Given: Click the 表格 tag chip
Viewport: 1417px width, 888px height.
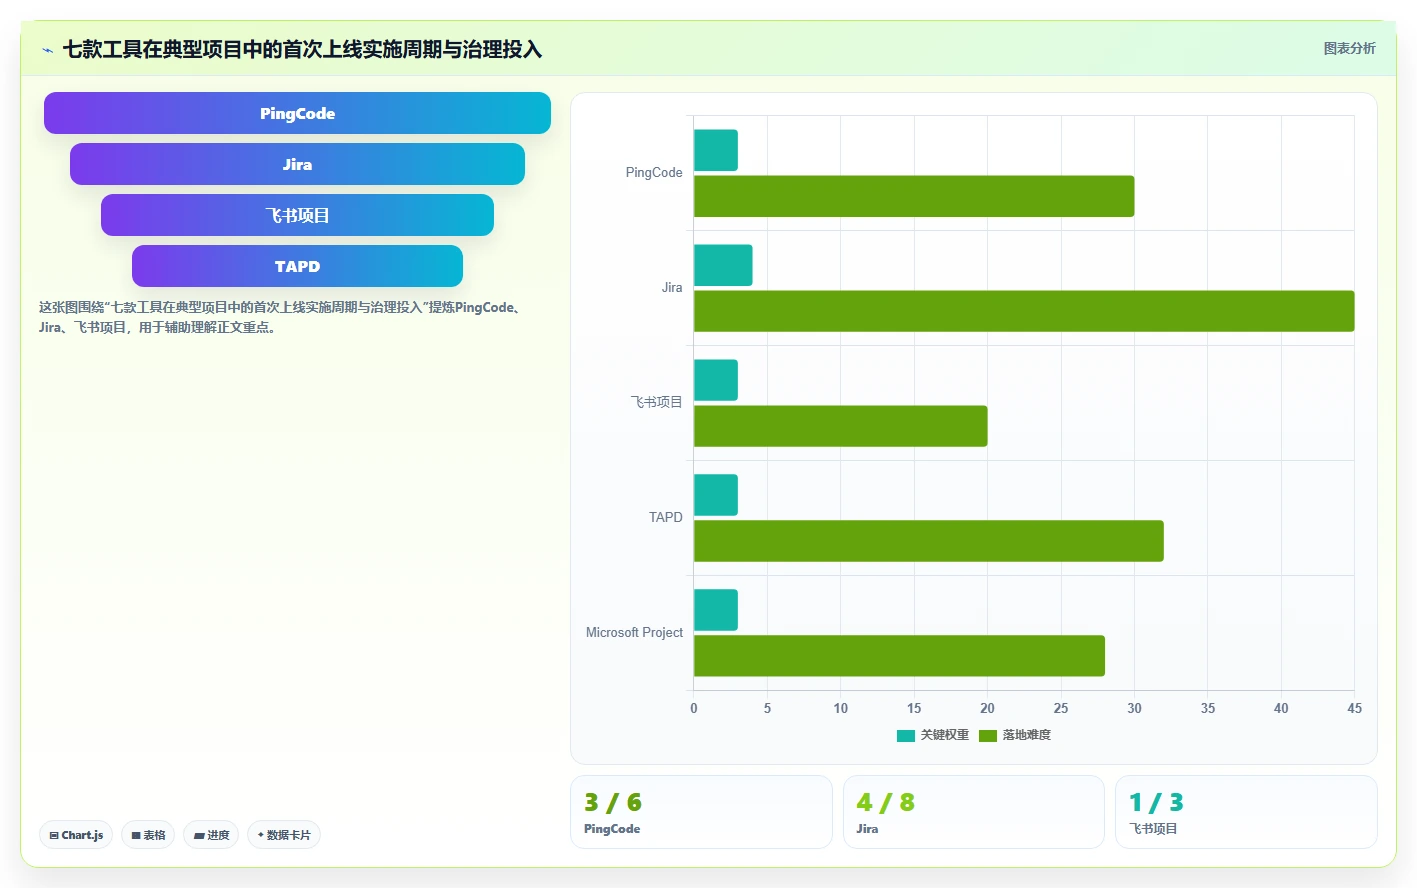Looking at the screenshot, I should [148, 835].
